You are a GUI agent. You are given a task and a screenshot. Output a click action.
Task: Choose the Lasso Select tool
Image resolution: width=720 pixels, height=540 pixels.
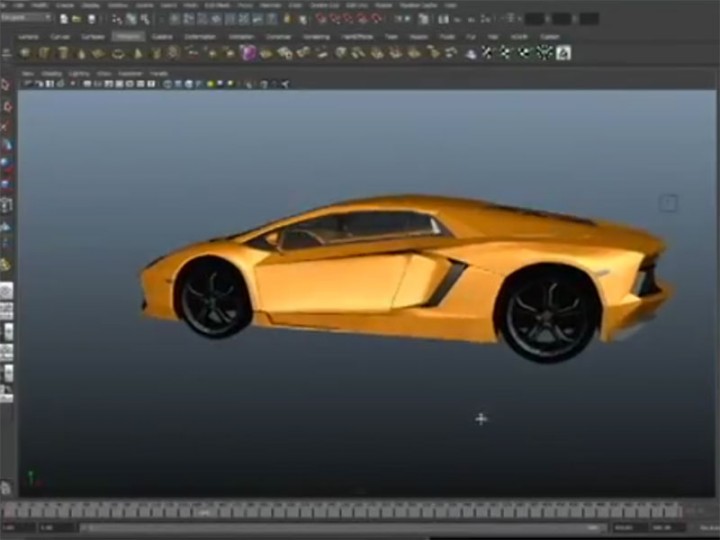(x=6, y=107)
